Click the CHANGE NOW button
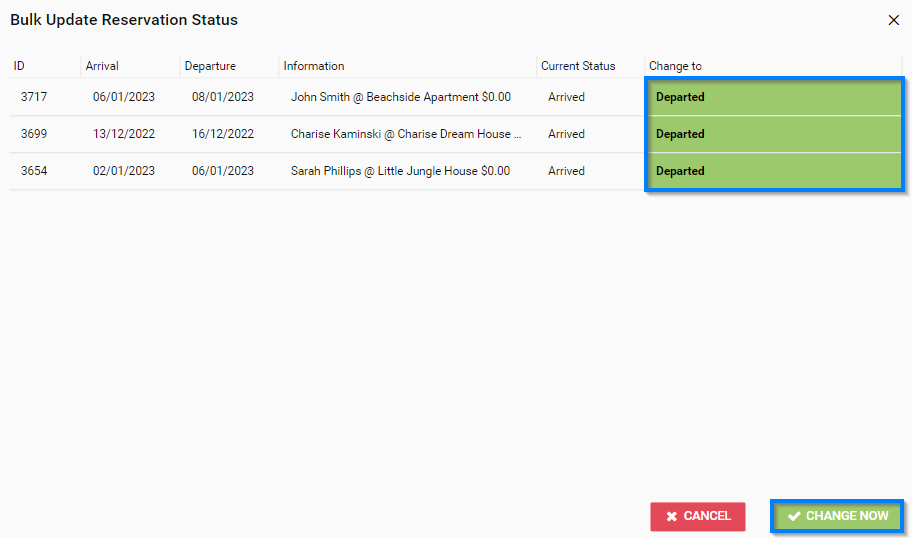The image size is (912, 538). [x=837, y=516]
